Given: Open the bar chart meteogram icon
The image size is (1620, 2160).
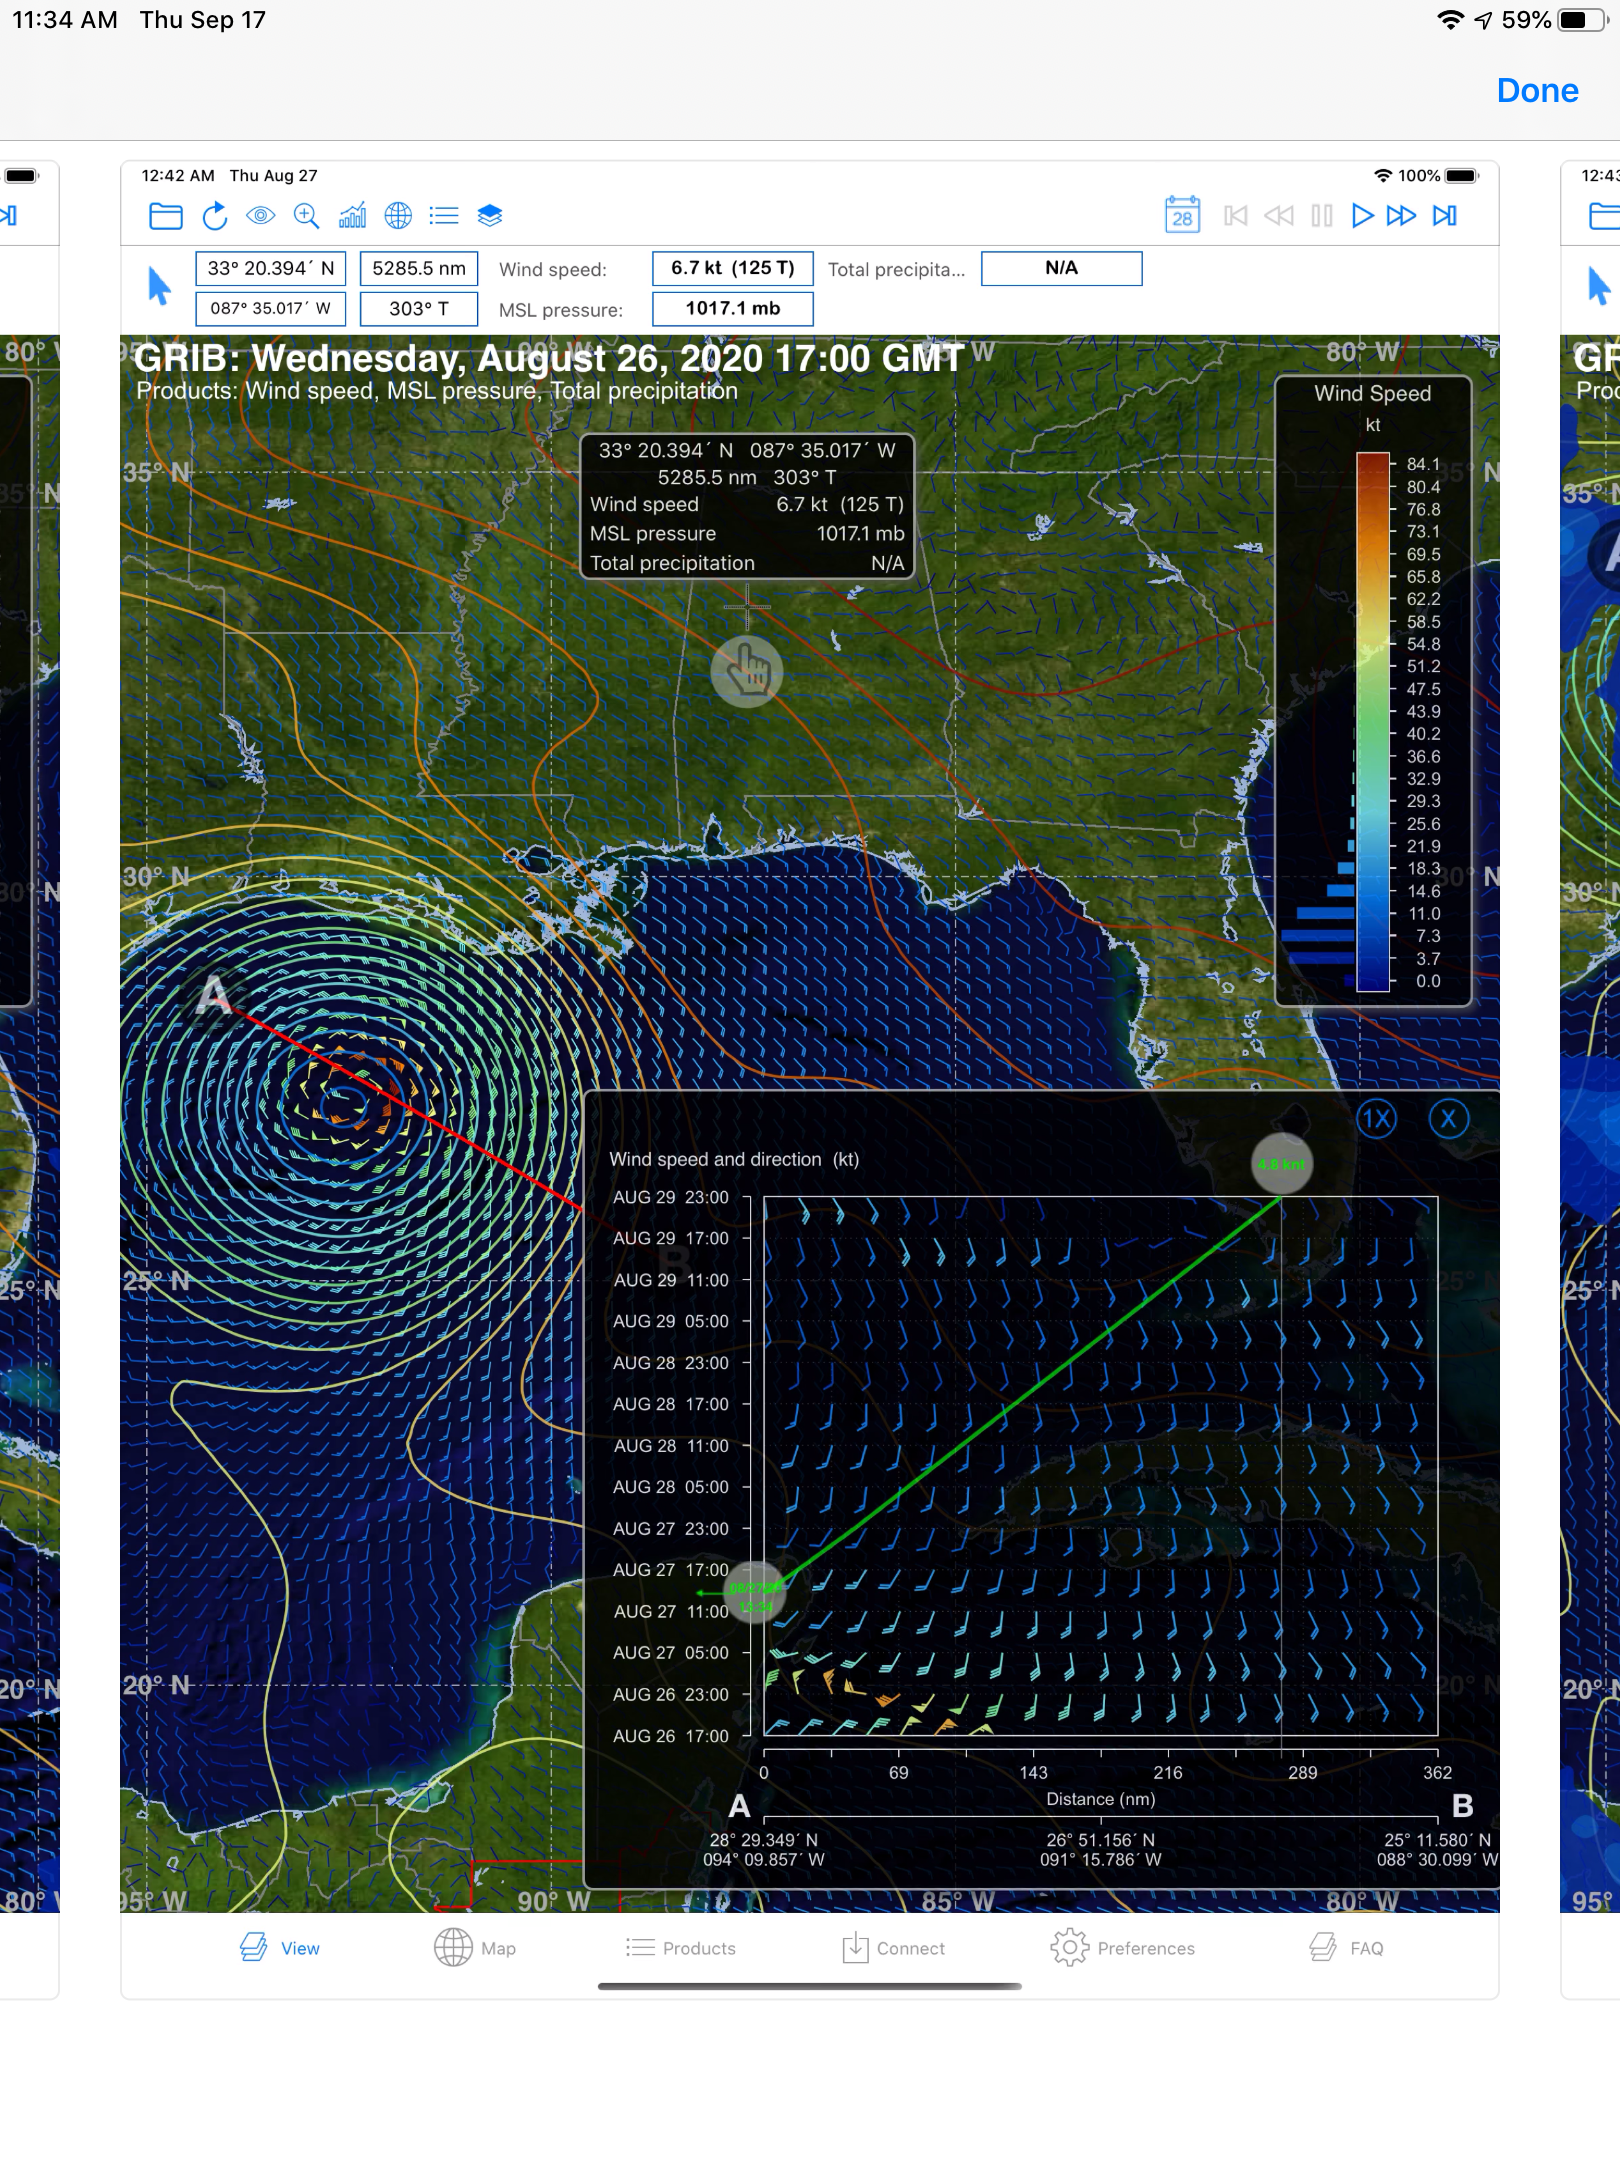Looking at the screenshot, I should [x=352, y=216].
